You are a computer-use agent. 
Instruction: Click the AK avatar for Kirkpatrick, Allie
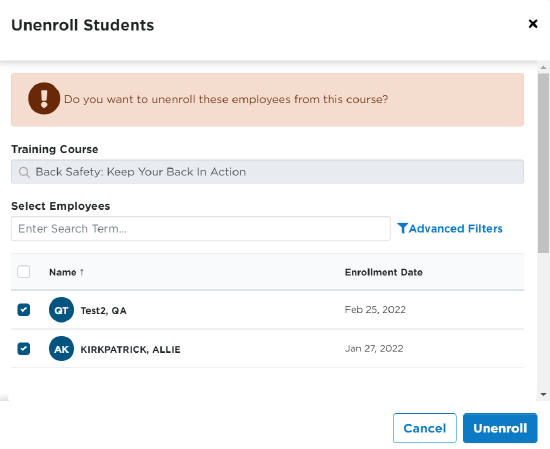click(x=61, y=349)
